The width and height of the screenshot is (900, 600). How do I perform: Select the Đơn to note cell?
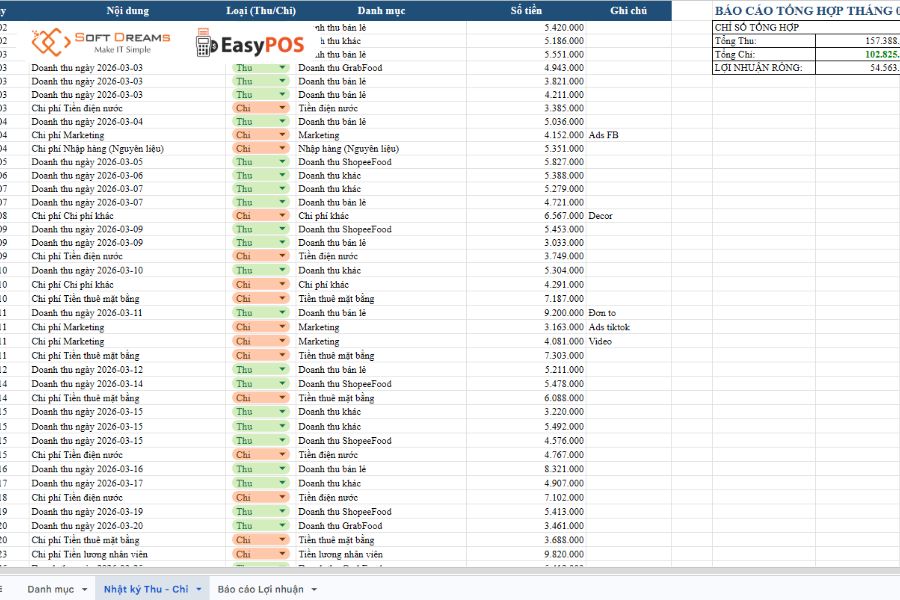[x=629, y=313]
